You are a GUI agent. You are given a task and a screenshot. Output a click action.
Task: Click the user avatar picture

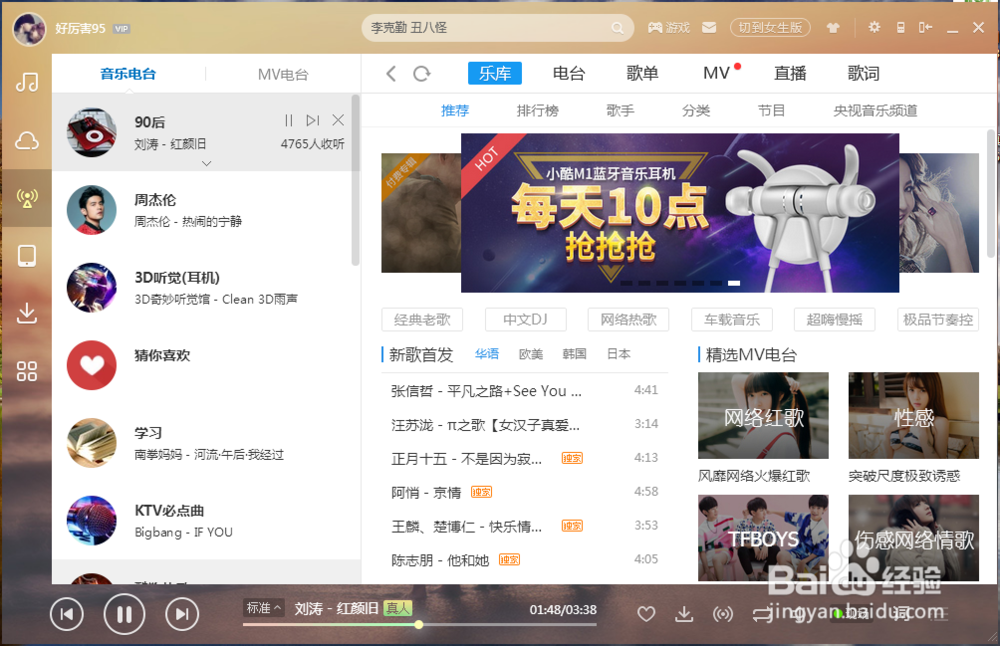point(29,29)
